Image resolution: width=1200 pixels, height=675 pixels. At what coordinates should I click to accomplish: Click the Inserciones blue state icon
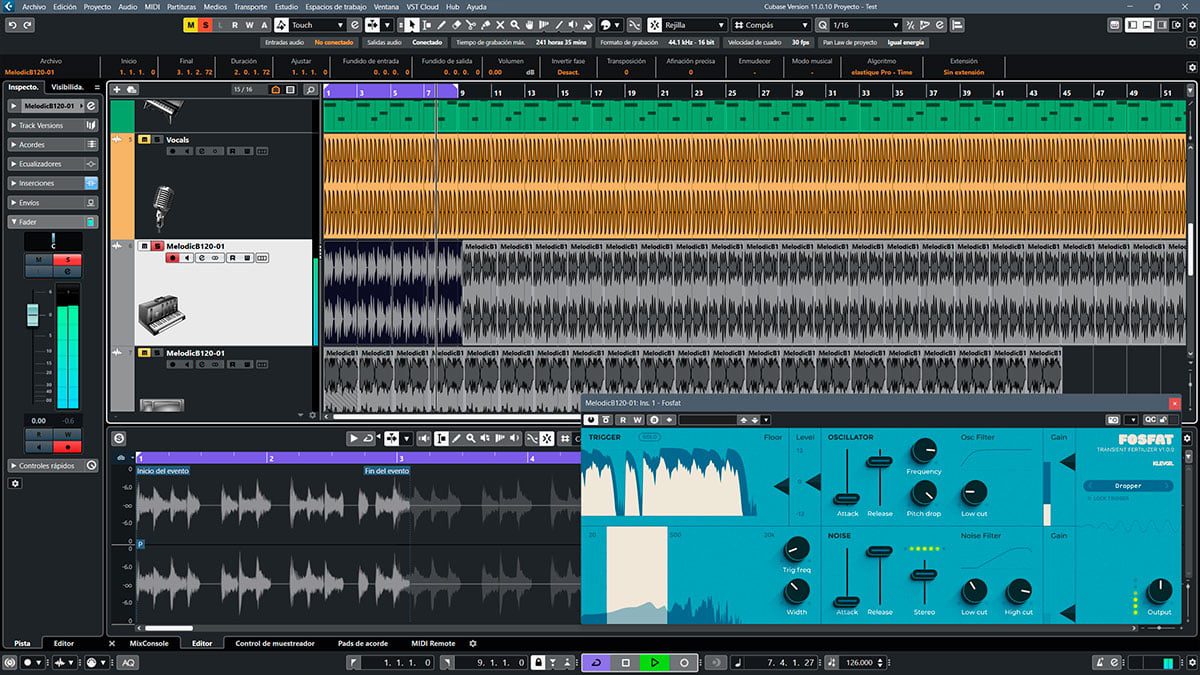tap(91, 183)
